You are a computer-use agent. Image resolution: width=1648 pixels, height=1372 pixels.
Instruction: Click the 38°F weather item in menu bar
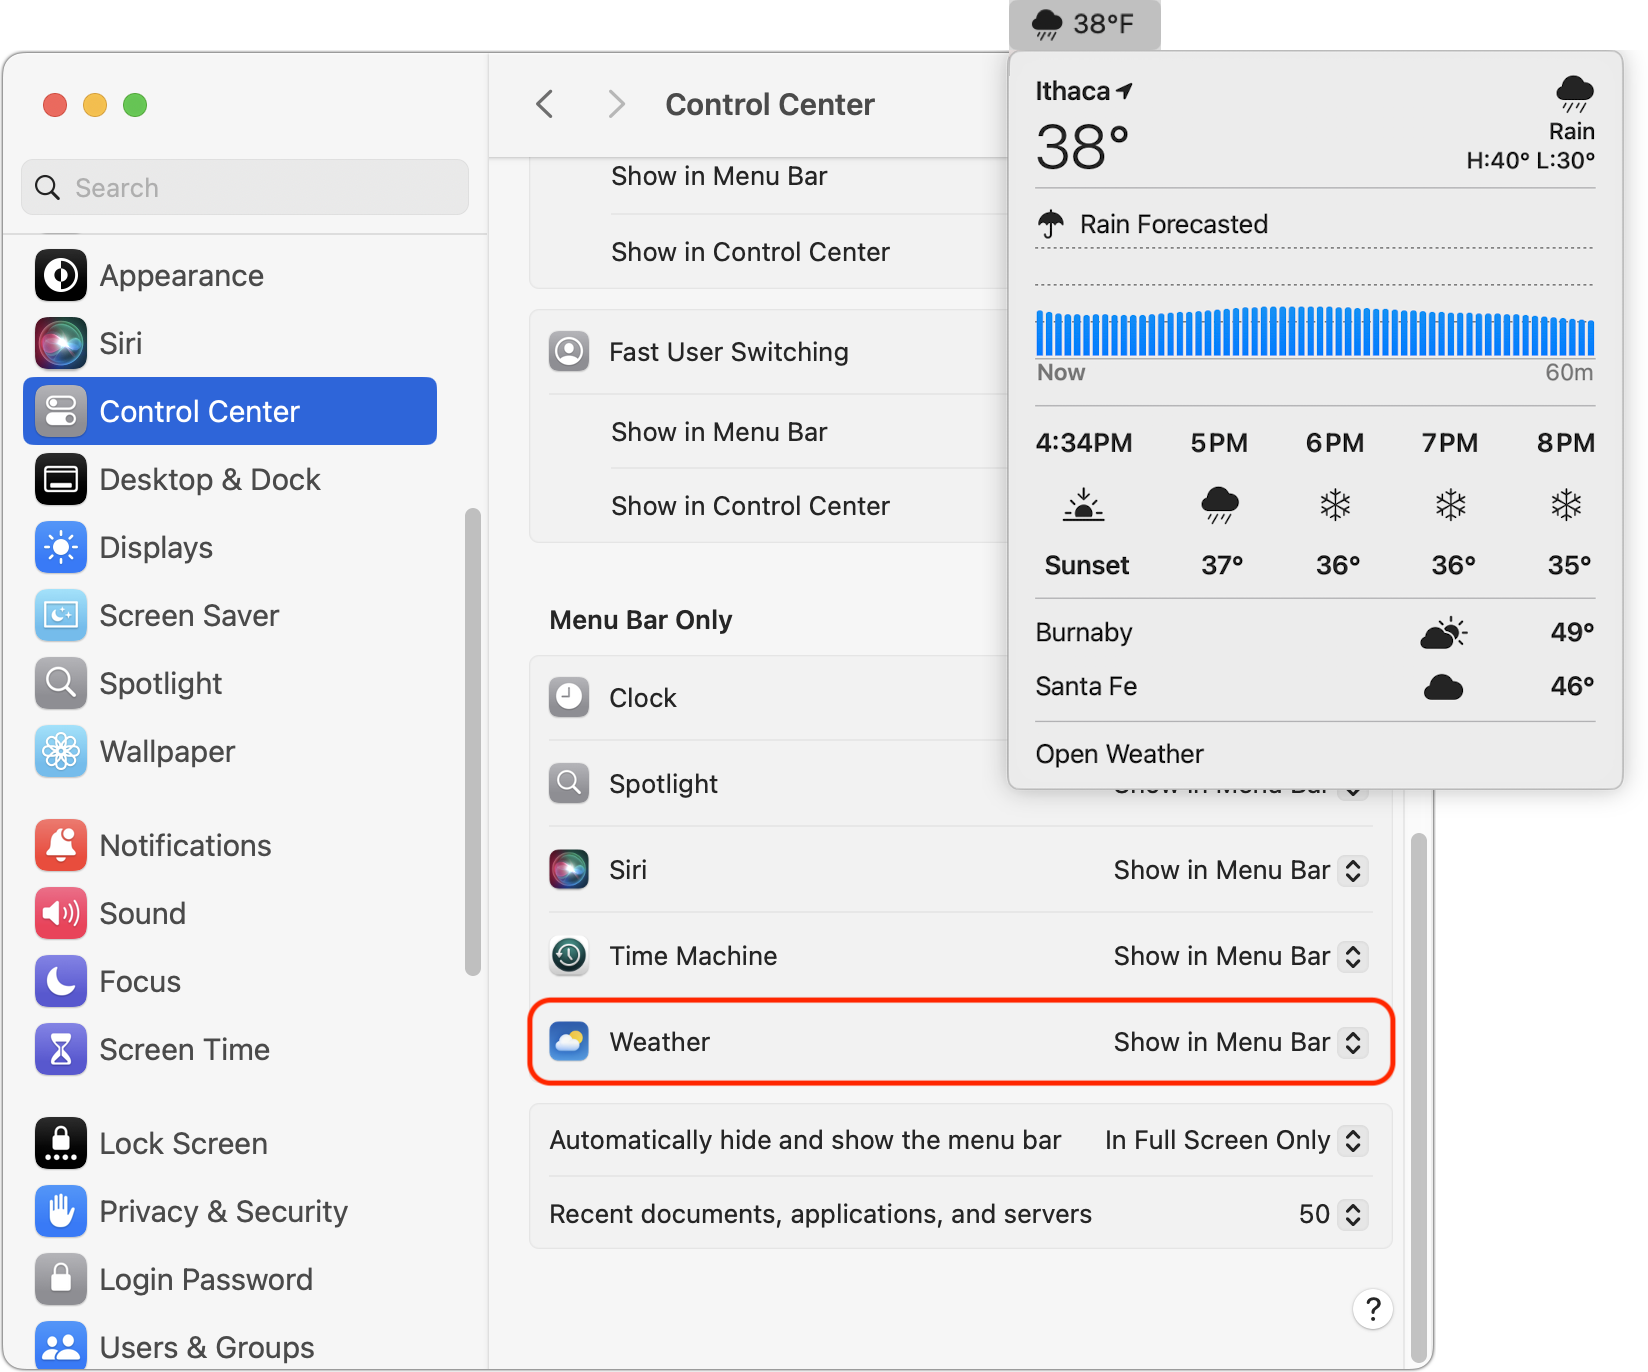(1084, 24)
